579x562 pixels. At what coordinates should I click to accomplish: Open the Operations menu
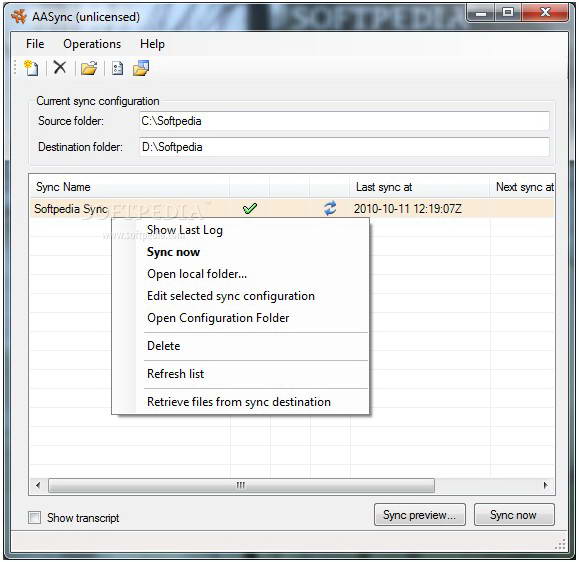click(92, 44)
